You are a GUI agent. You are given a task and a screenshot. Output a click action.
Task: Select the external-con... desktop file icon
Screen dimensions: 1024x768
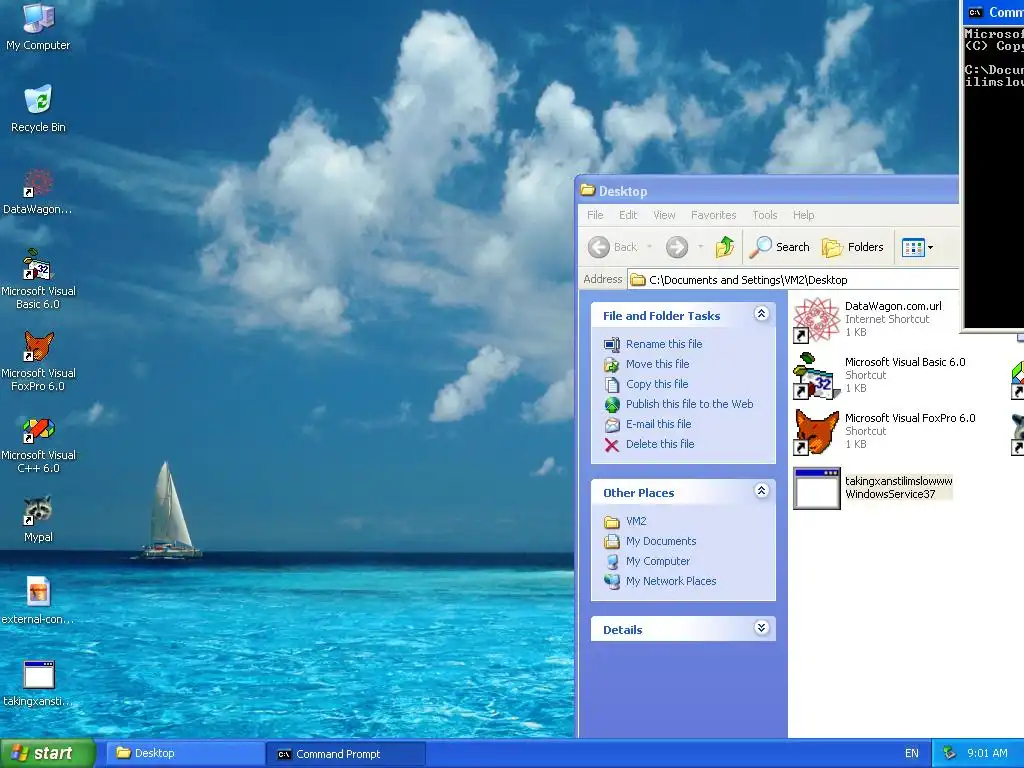click(x=38, y=601)
